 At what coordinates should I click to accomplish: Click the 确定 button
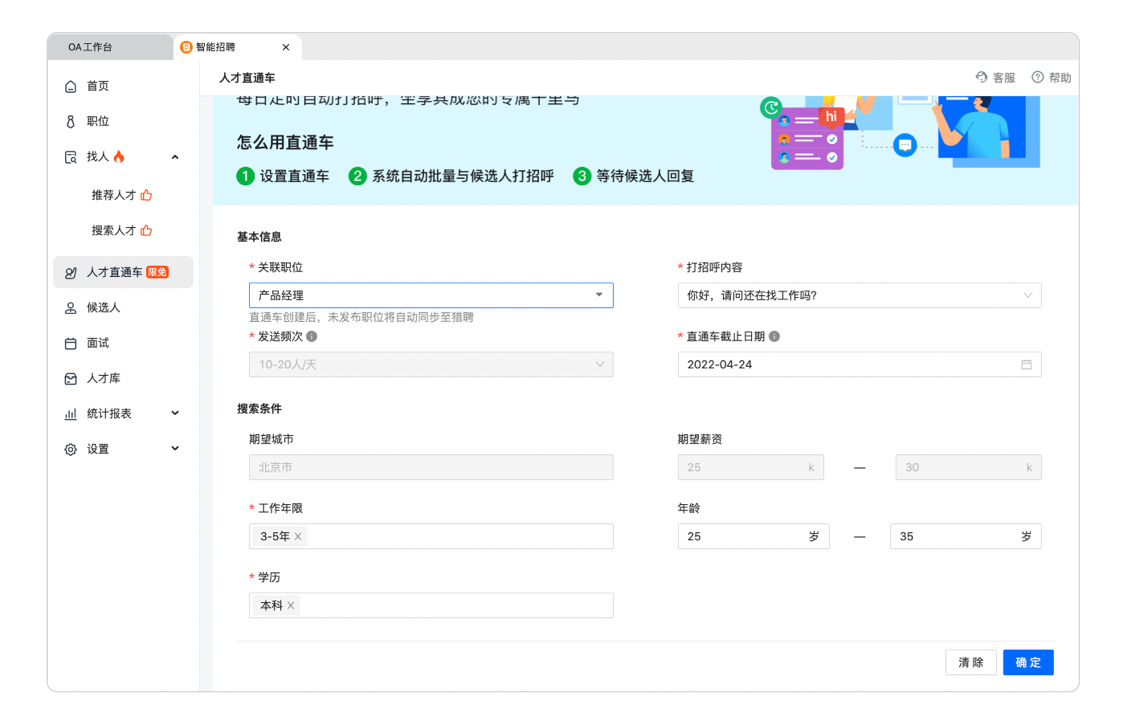[x=1027, y=662]
